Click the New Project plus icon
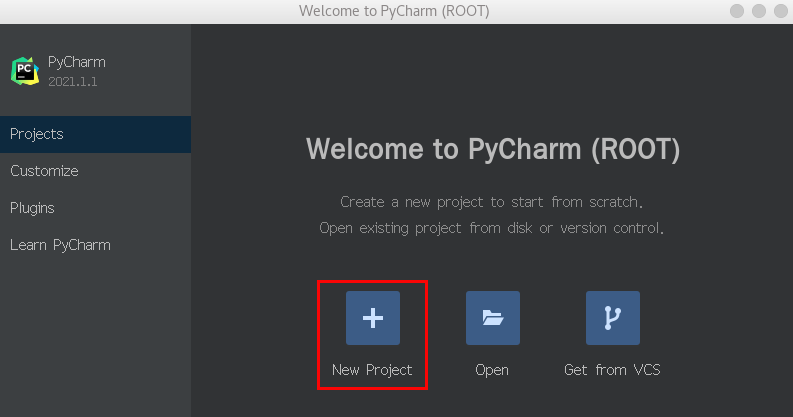Image resolution: width=793 pixels, height=417 pixels. click(373, 318)
